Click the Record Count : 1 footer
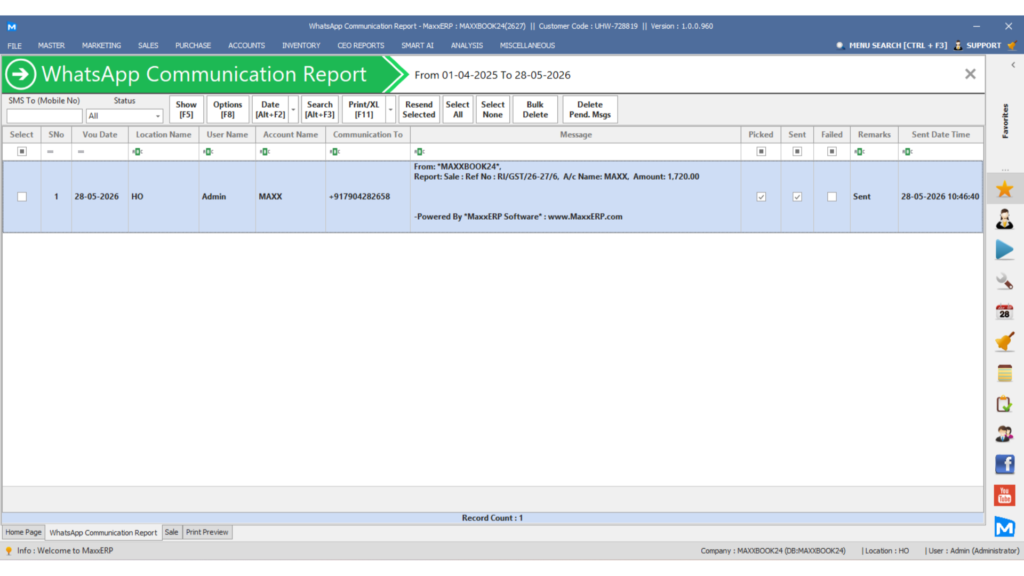The height and width of the screenshot is (576, 1024). click(x=492, y=518)
